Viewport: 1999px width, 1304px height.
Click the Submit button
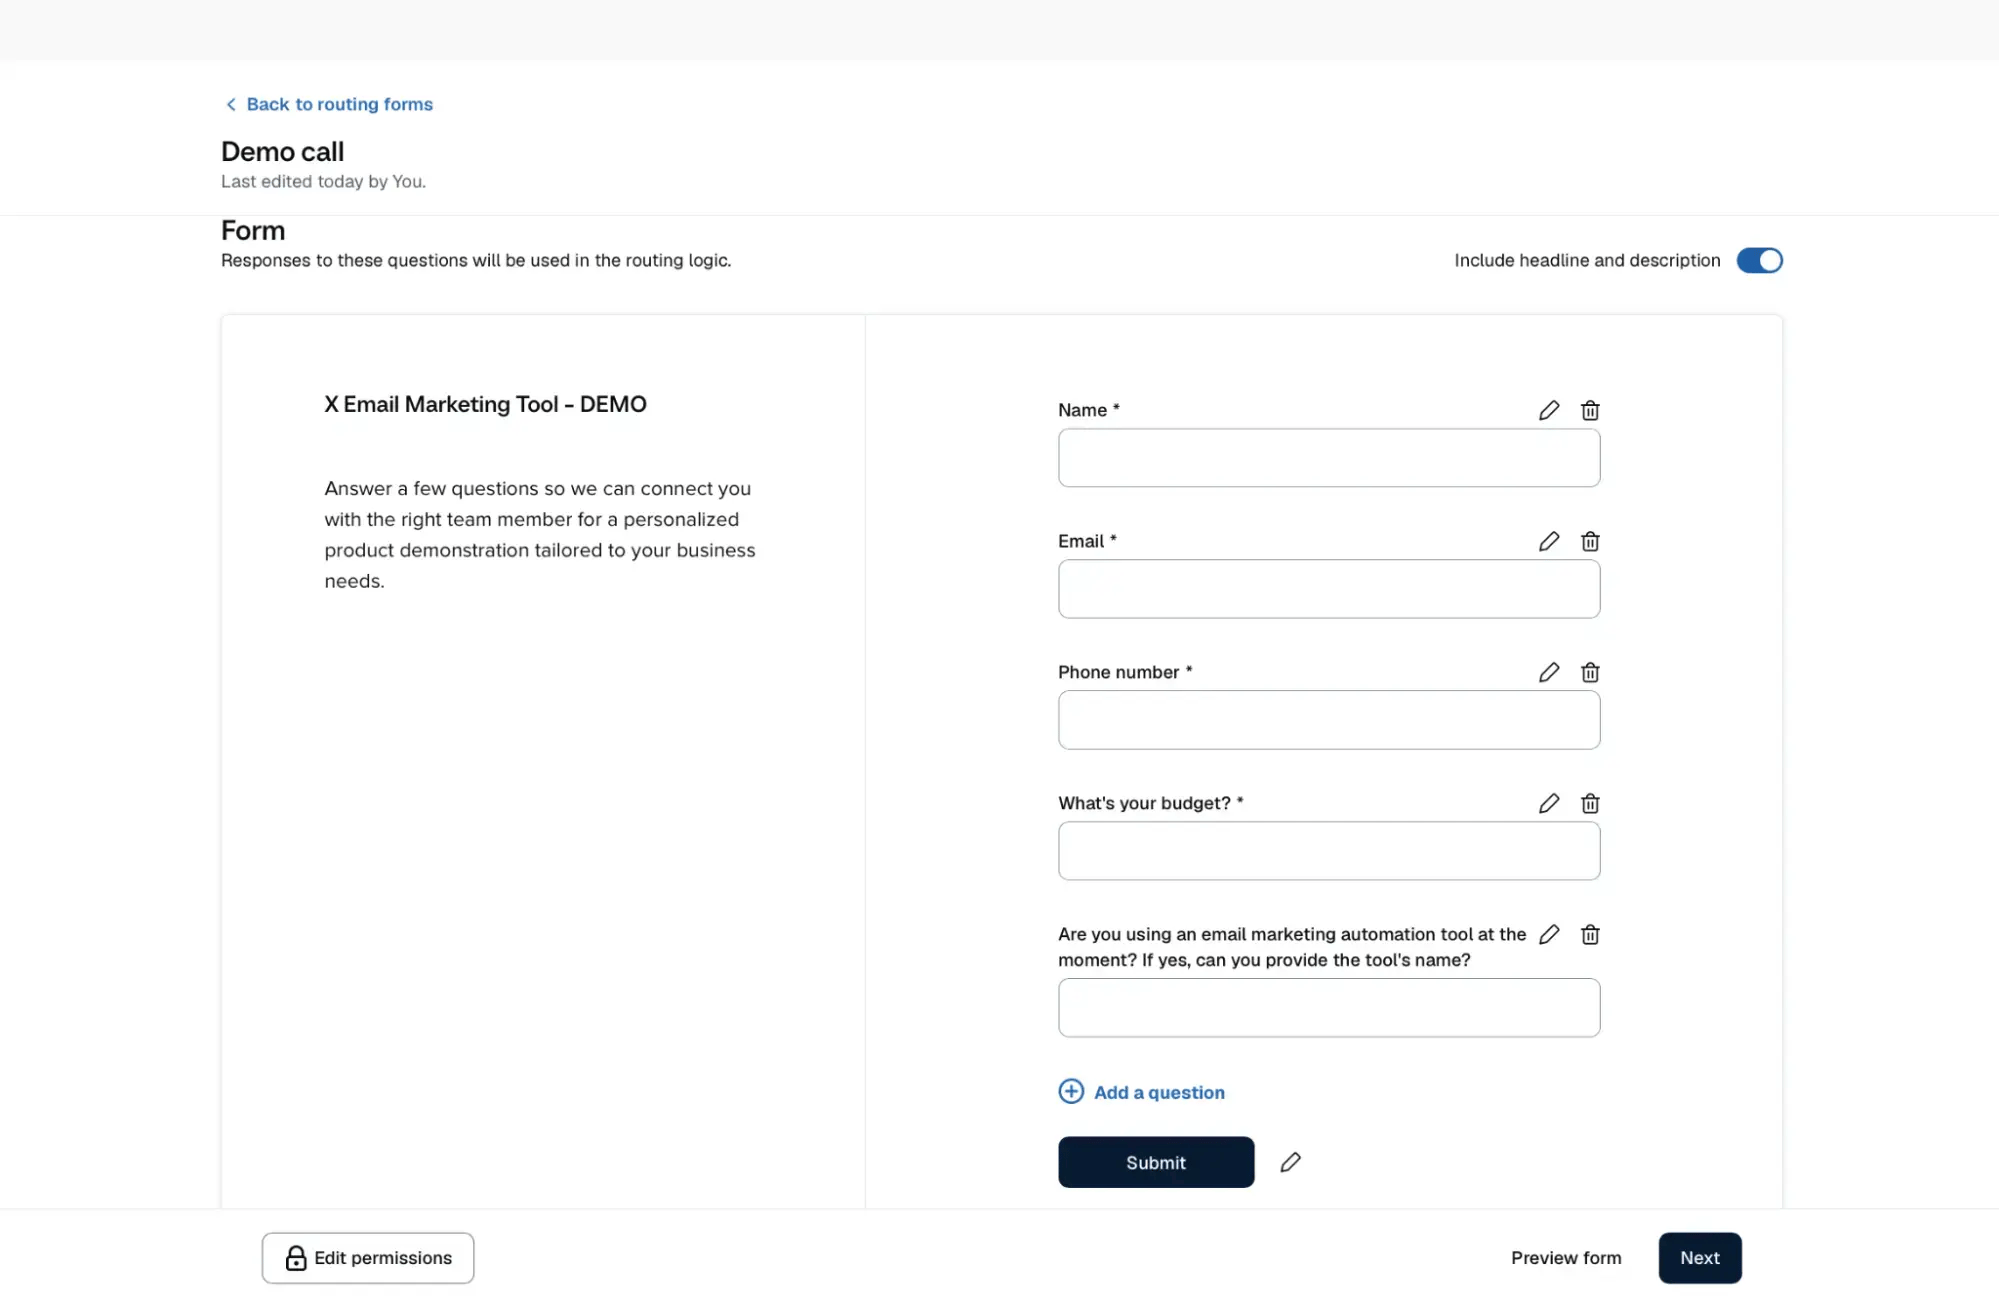tap(1156, 1162)
